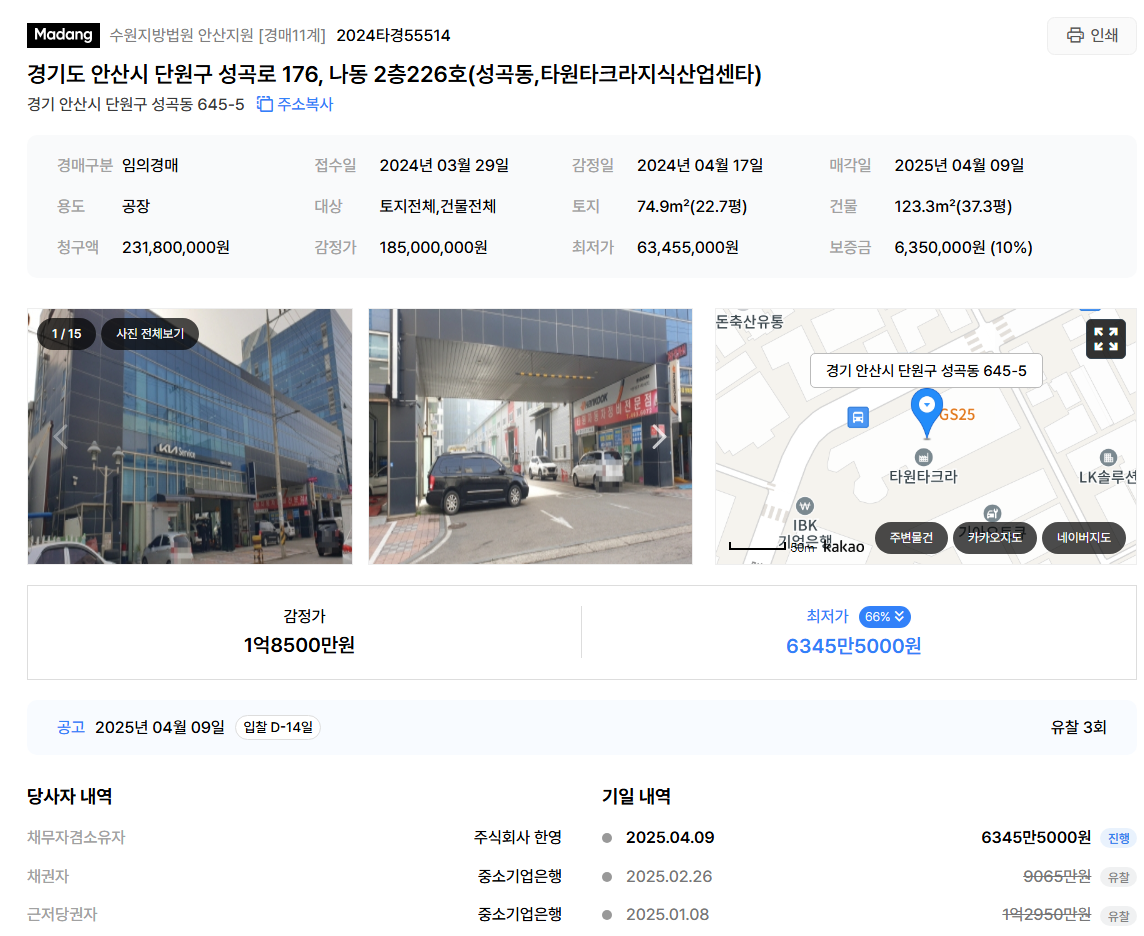The width and height of the screenshot is (1144, 936).
Task: Click the 유찰 3회 text
Action: 1078,727
